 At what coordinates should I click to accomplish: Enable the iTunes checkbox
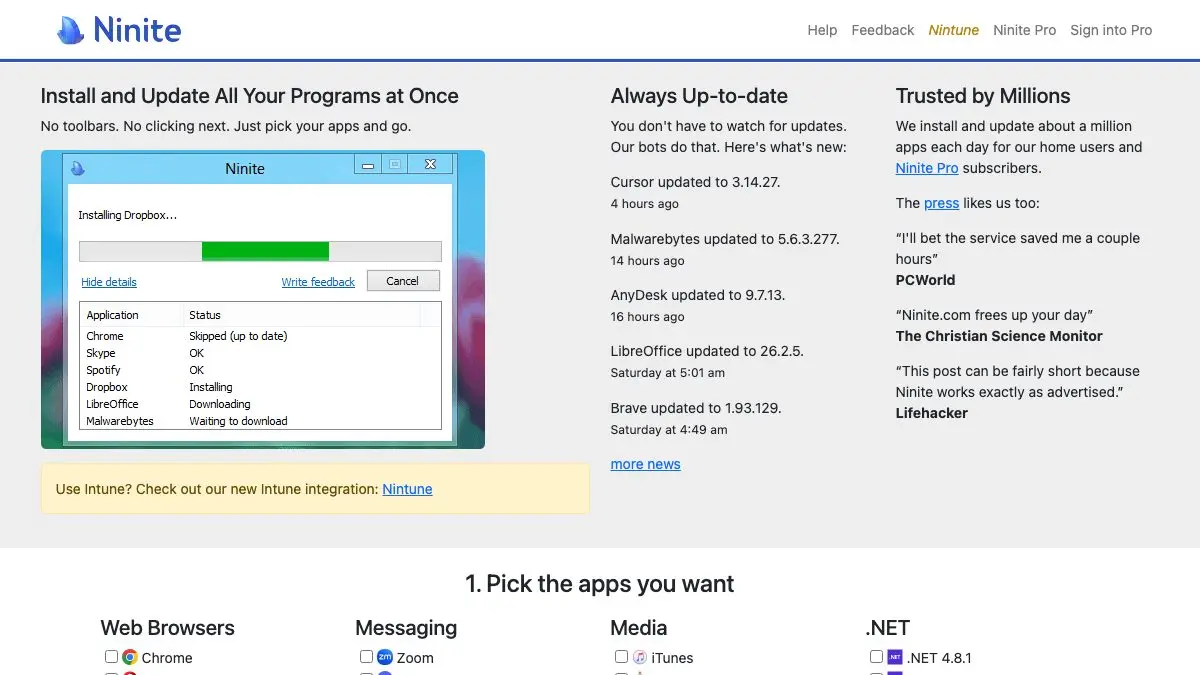(x=621, y=657)
